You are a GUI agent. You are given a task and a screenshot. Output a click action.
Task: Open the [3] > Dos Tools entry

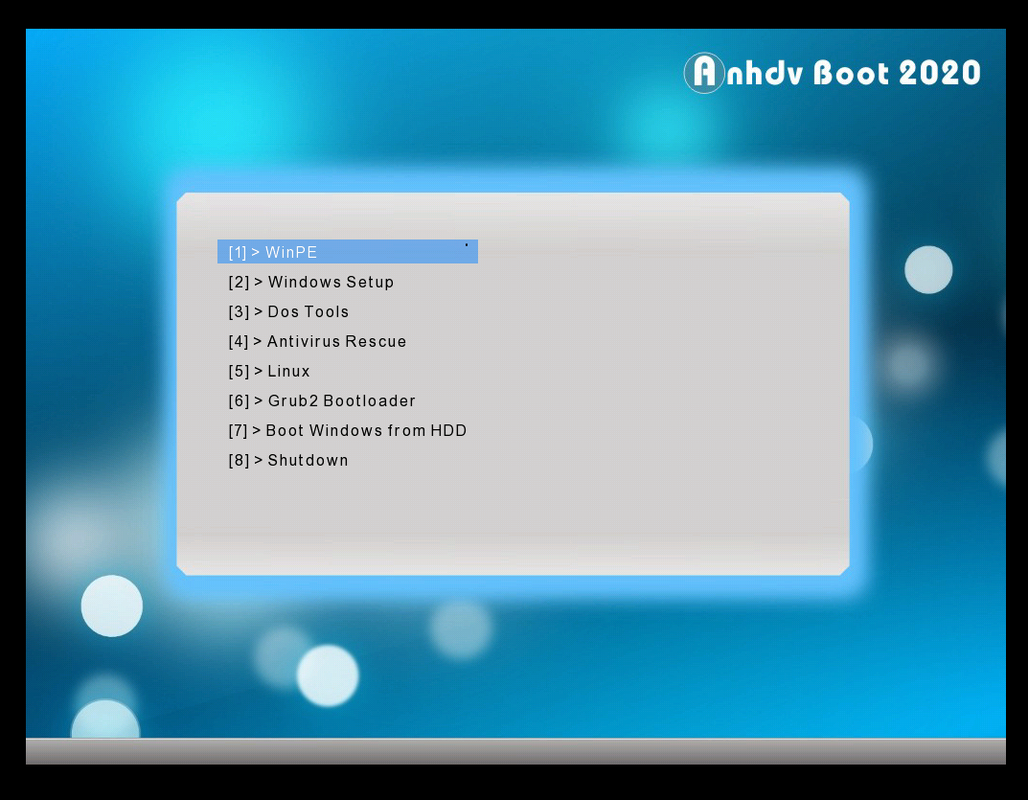pyautogui.click(x=288, y=312)
